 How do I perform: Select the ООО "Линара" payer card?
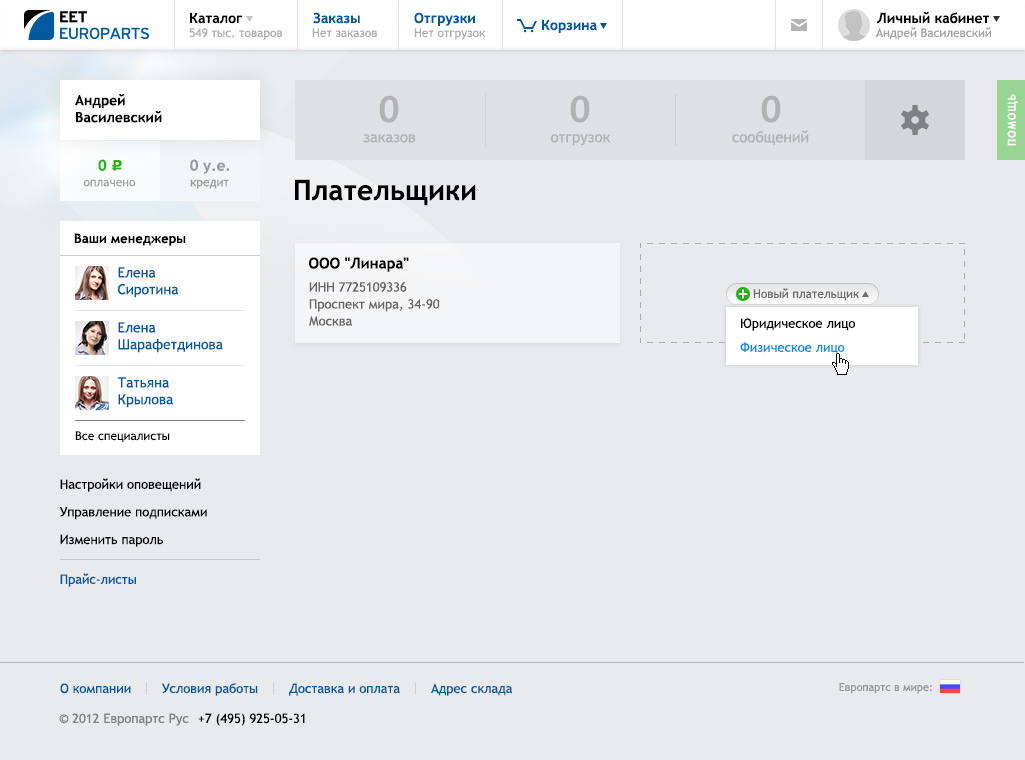pyautogui.click(x=457, y=292)
